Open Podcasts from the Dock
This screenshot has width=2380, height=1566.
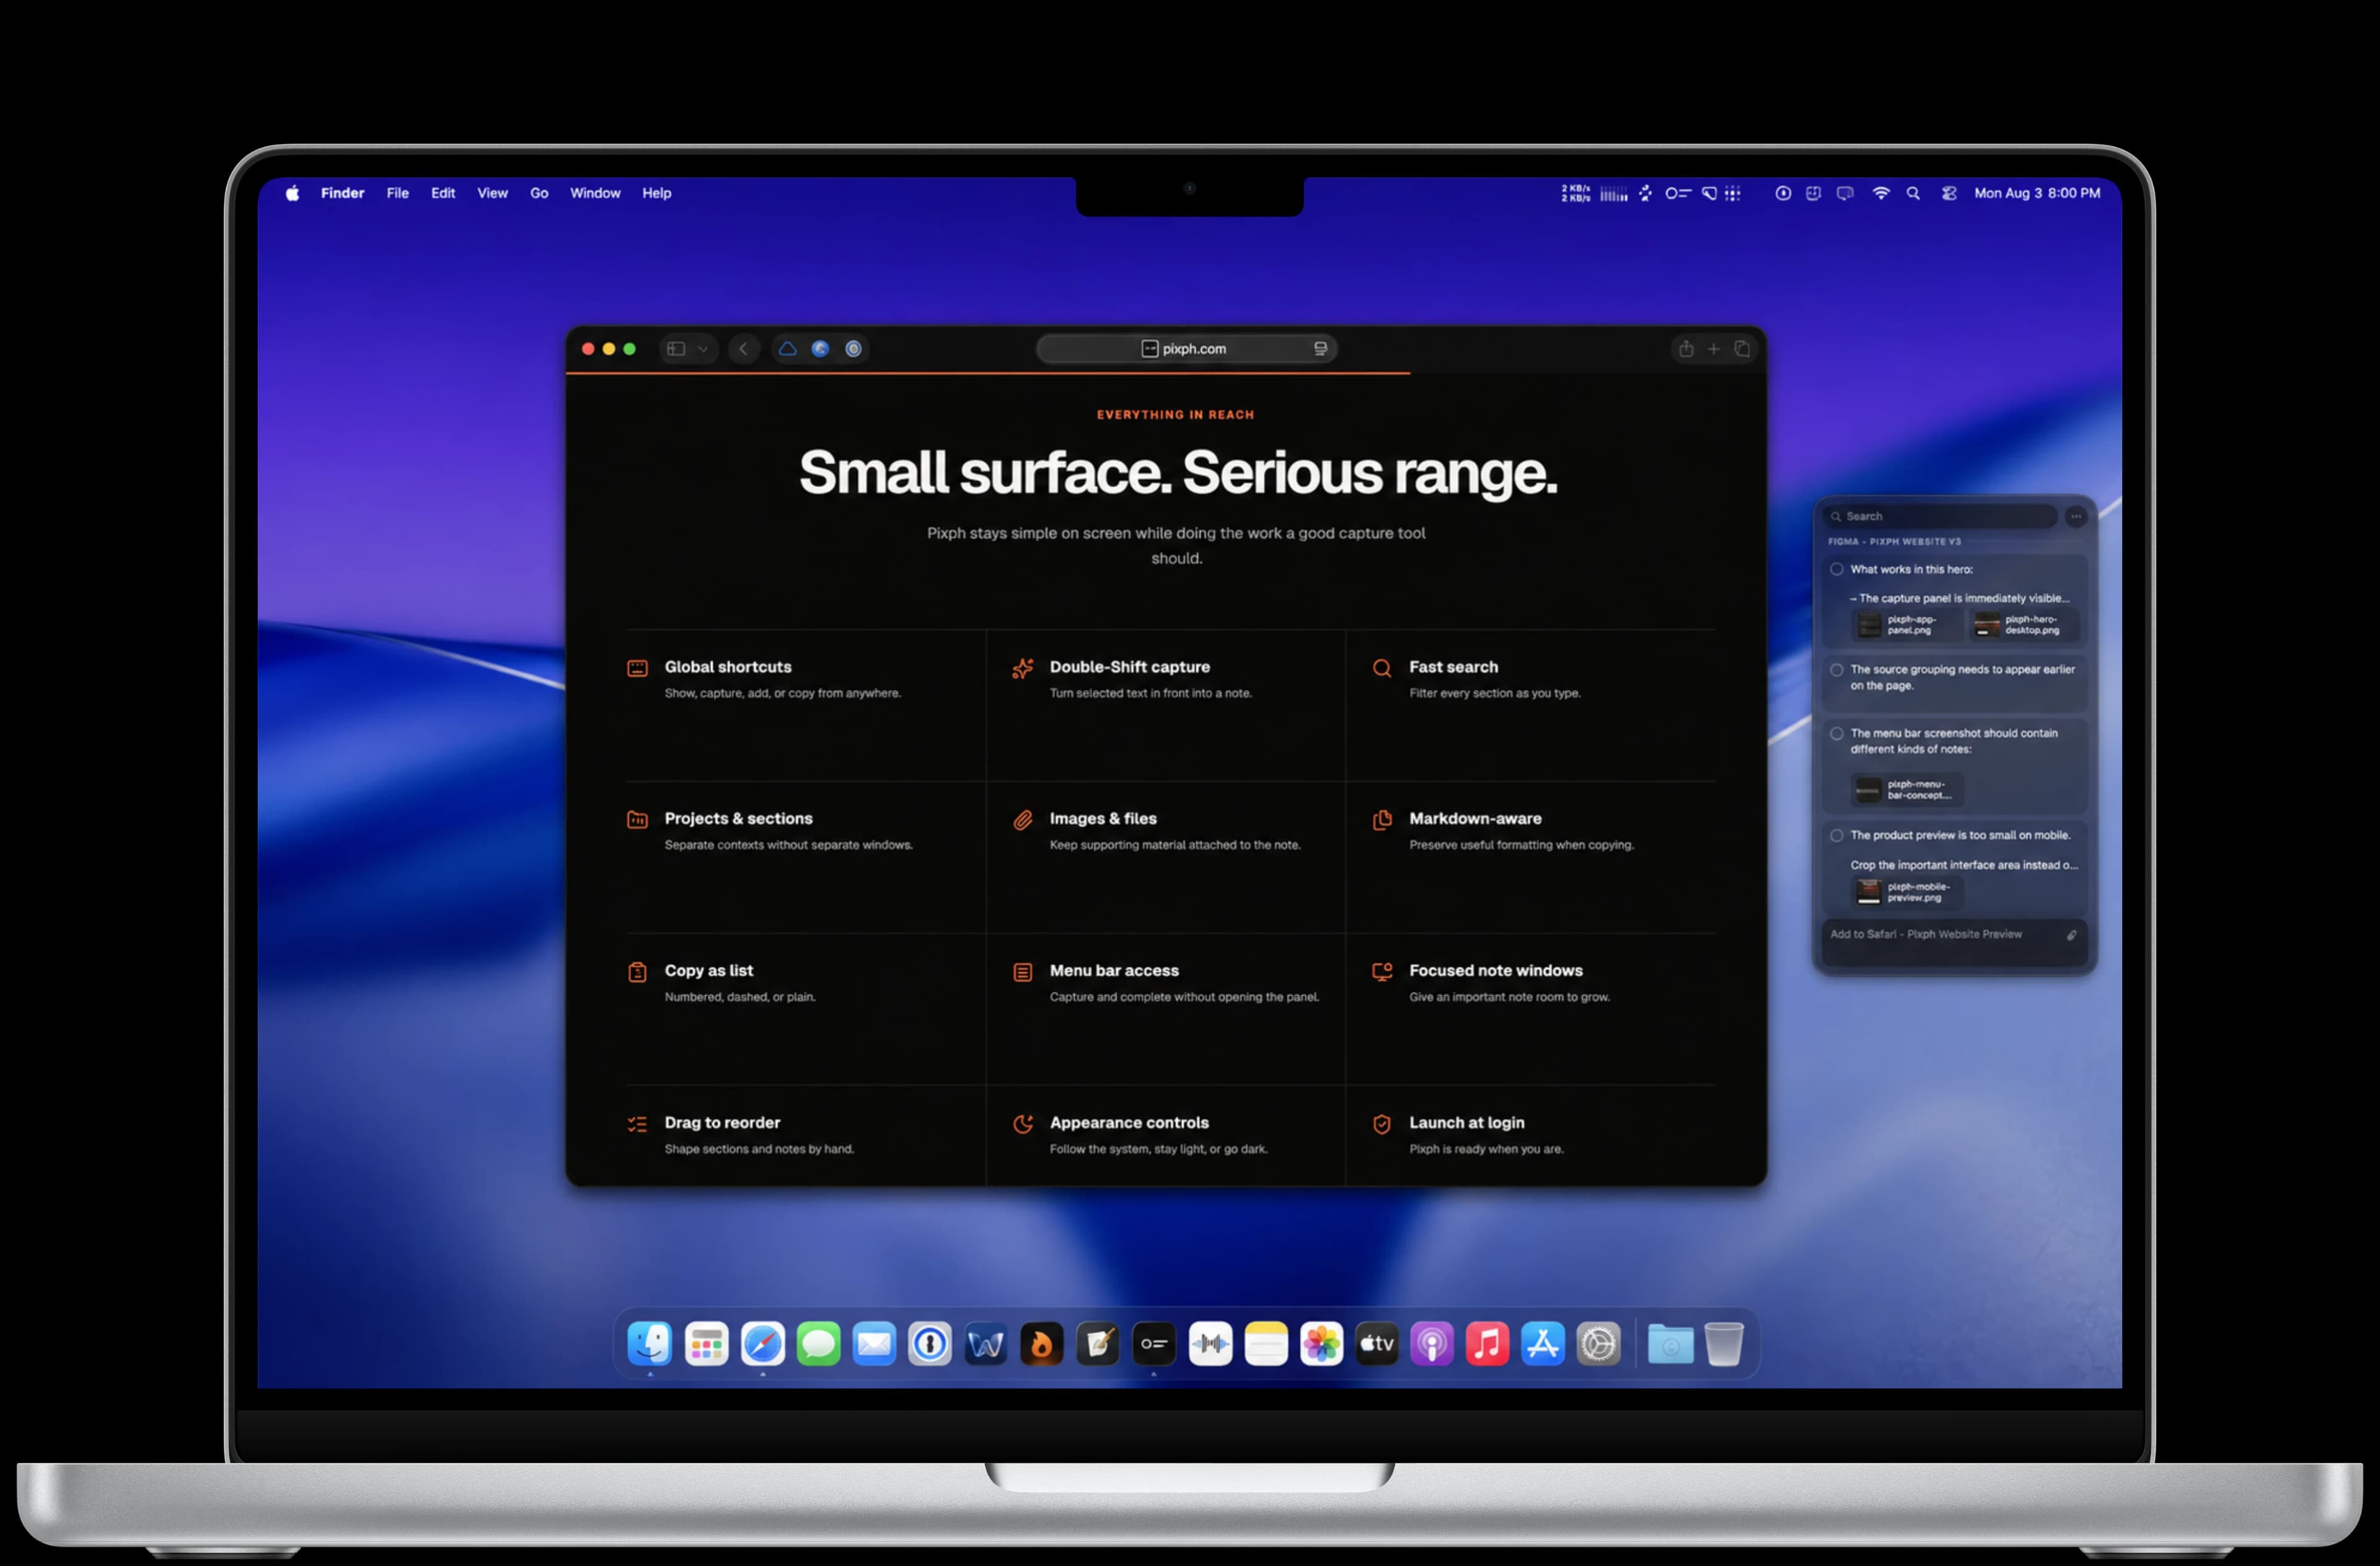click(1432, 1343)
